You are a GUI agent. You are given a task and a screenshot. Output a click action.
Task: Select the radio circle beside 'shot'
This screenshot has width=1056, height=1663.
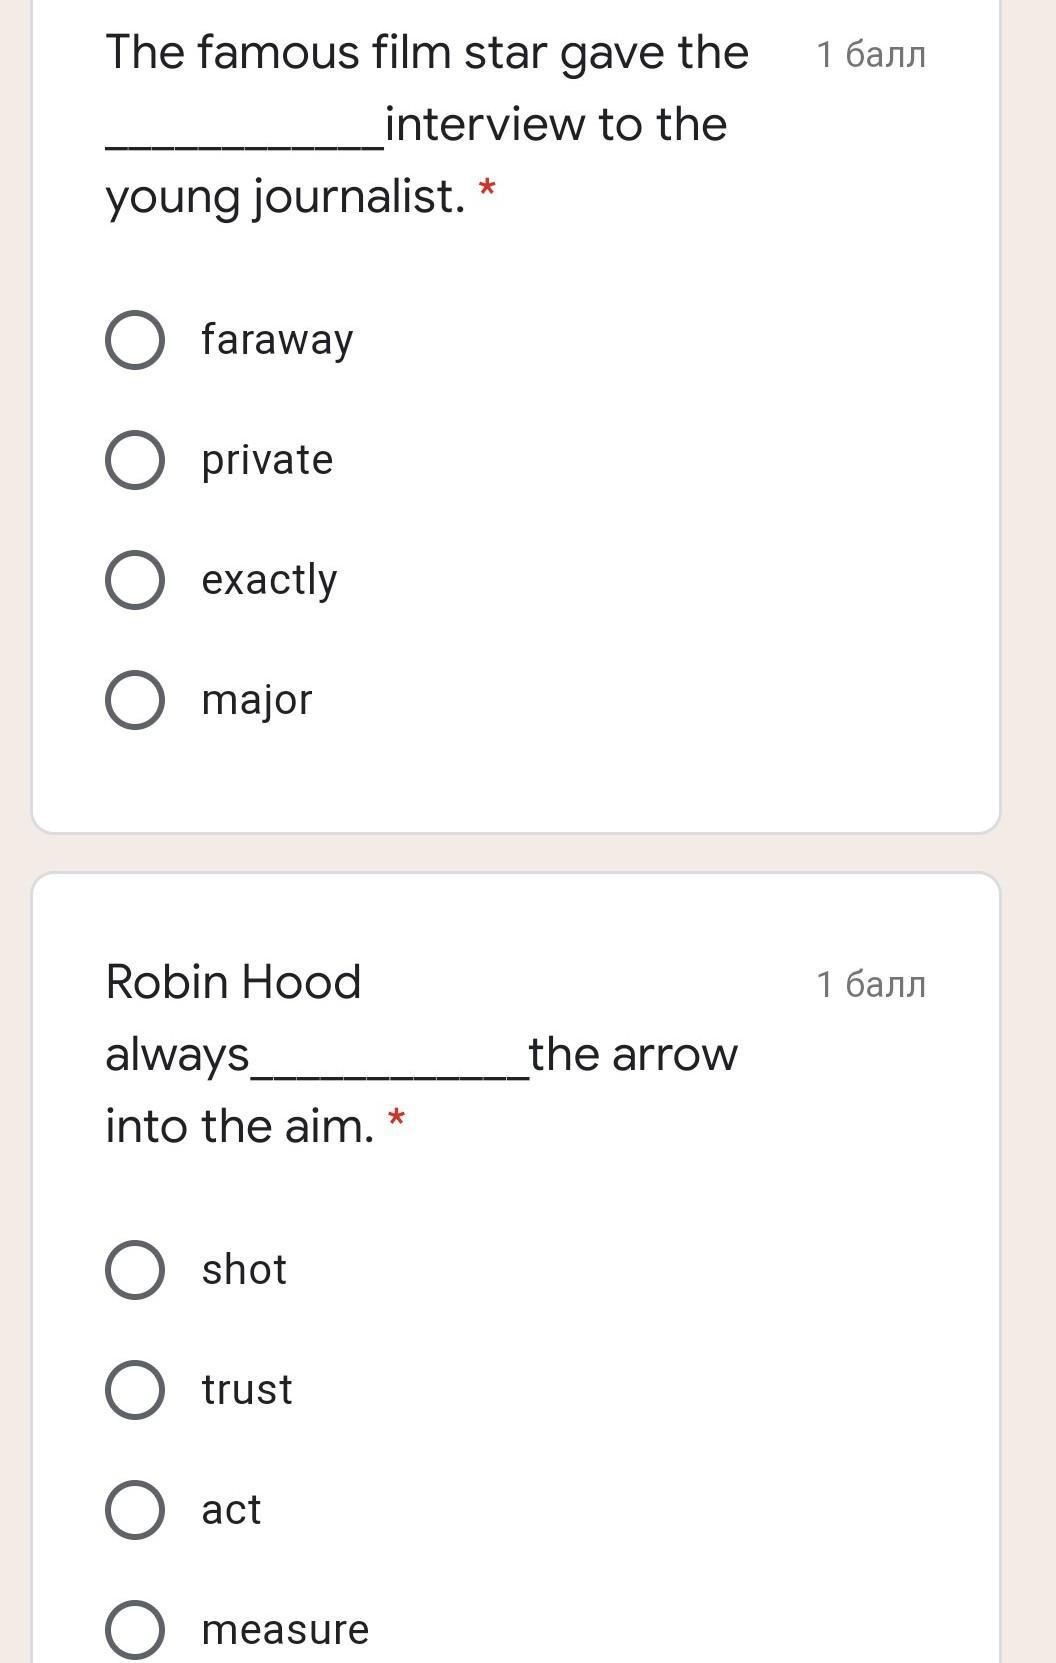[135, 1270]
